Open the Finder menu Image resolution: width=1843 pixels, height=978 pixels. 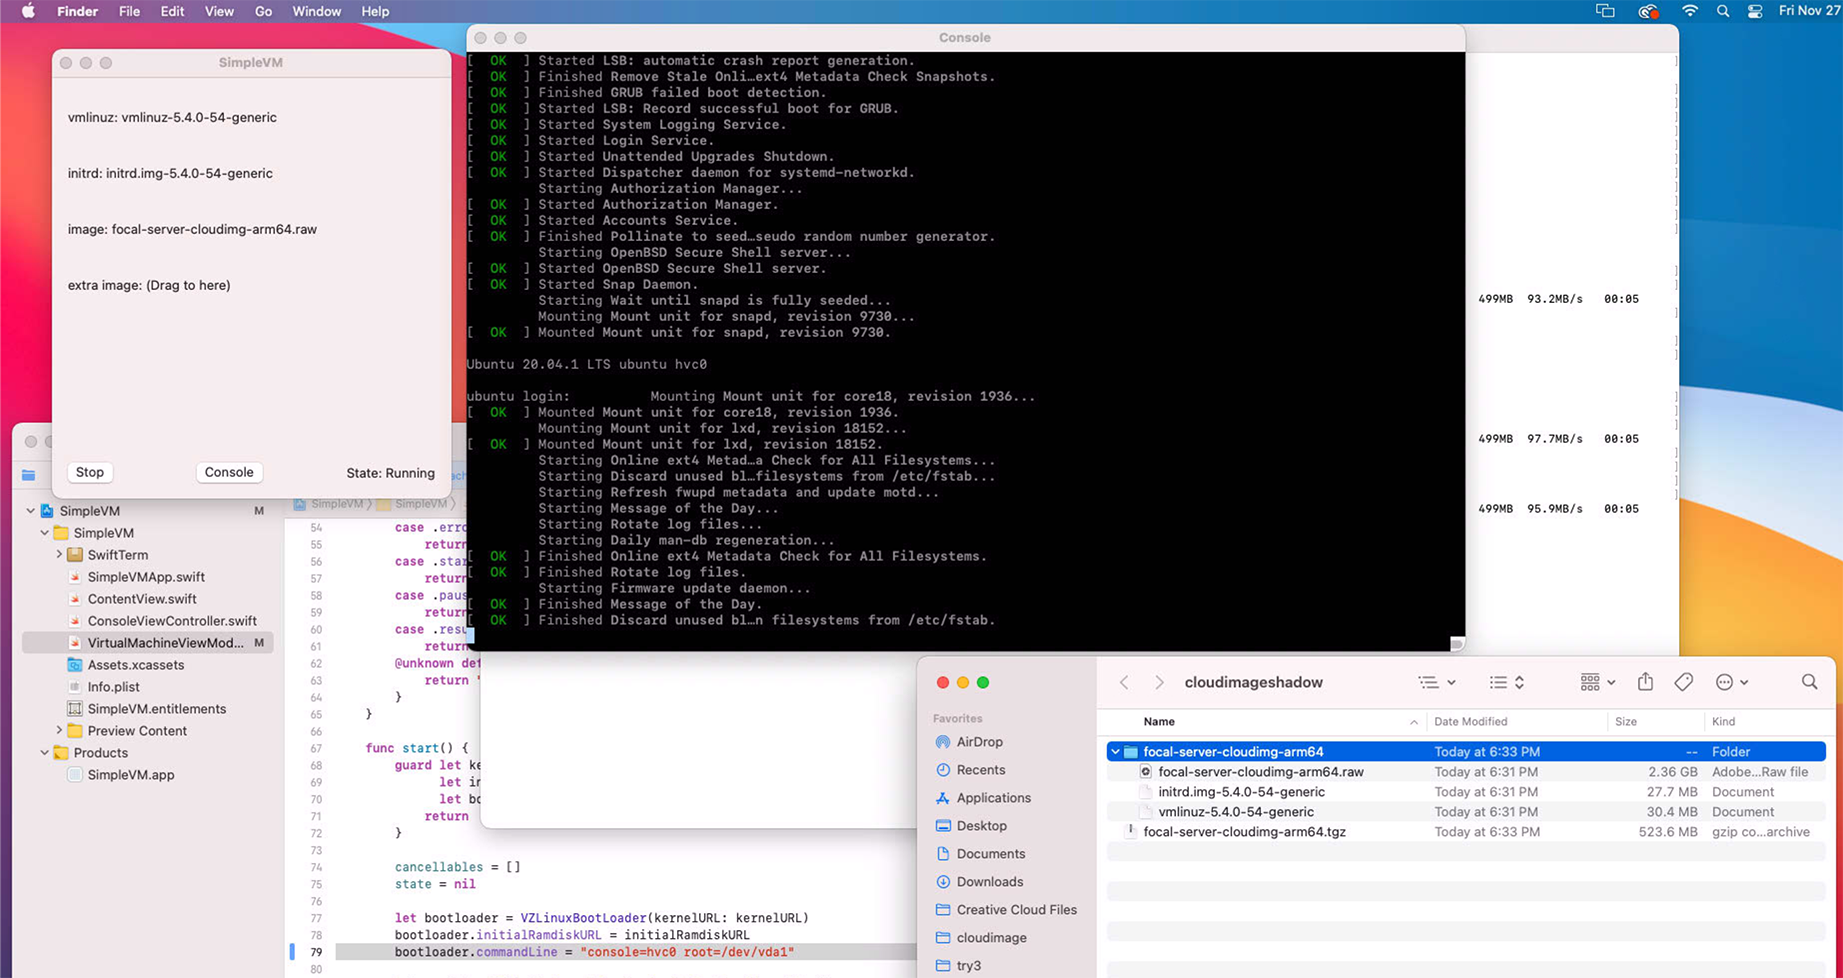77,11
